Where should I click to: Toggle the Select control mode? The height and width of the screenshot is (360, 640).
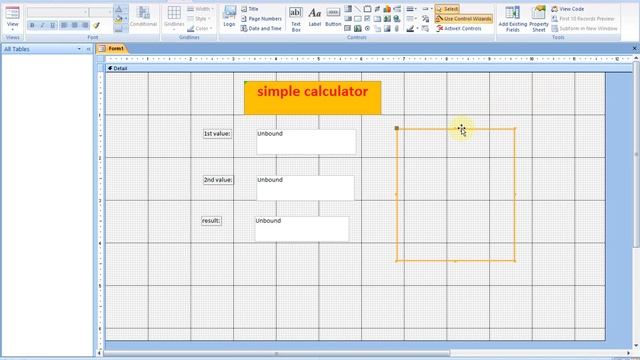[447, 9]
